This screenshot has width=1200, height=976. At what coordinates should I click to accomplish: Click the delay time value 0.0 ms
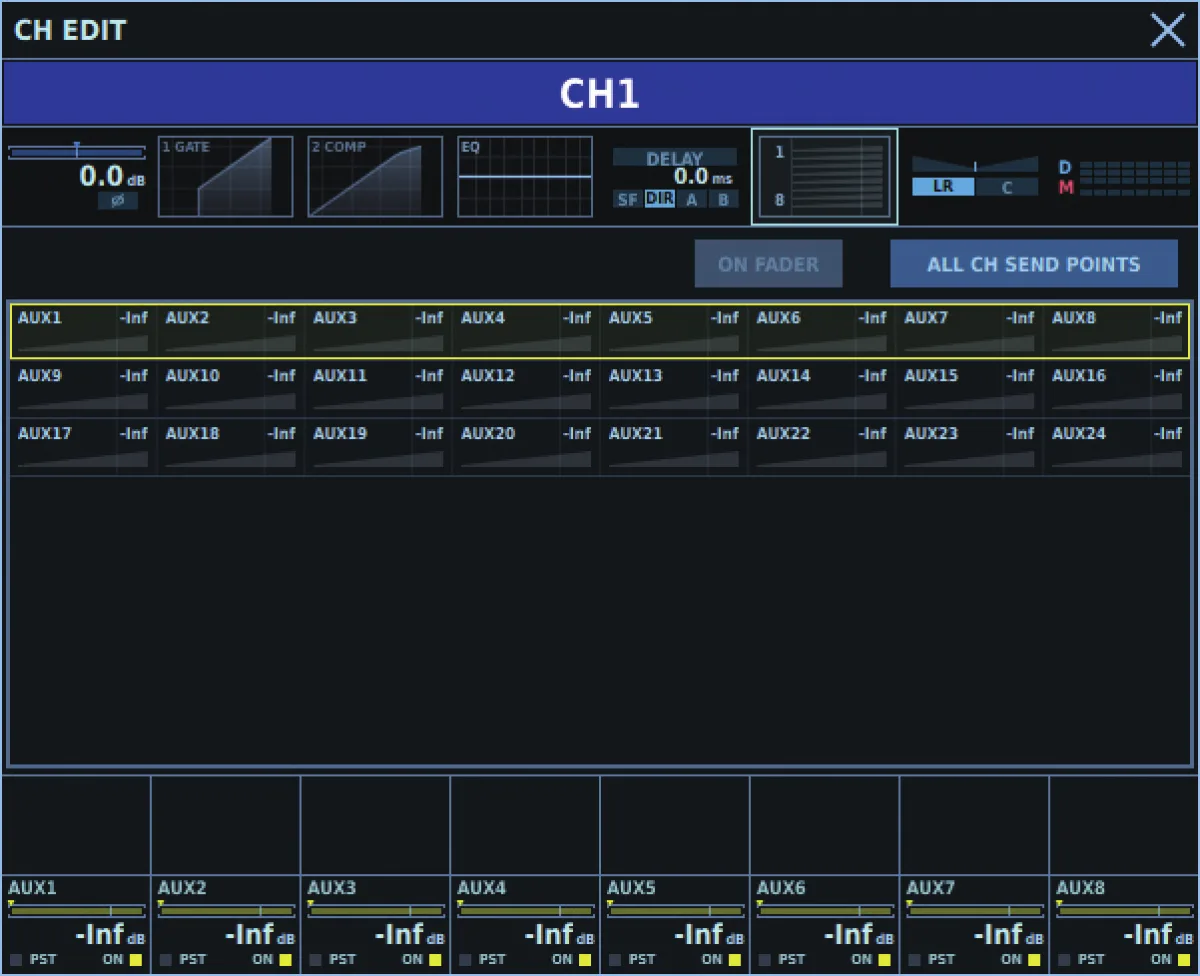[x=703, y=177]
